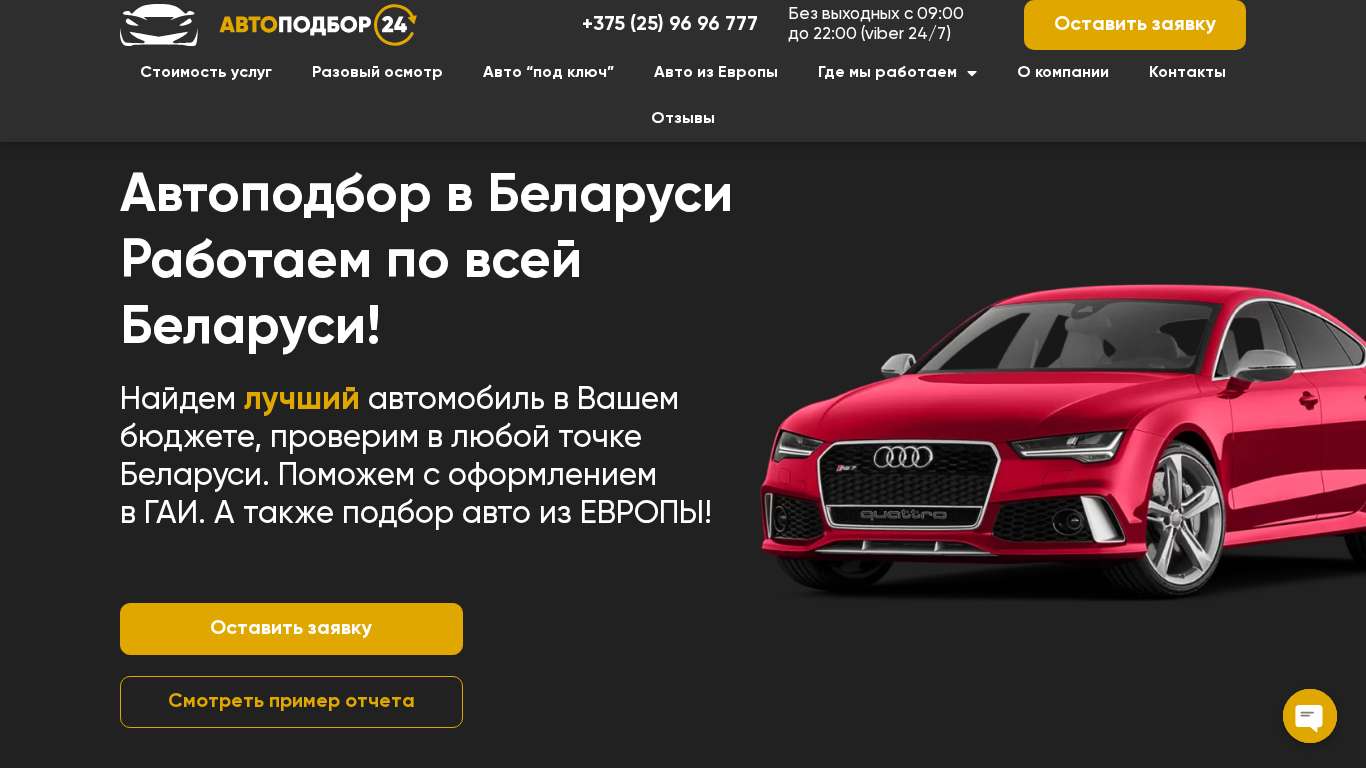Viewport: 1366px width, 768px height.
Task: Click the Автоподбор в Беларуси headline
Action: pyautogui.click(x=426, y=193)
